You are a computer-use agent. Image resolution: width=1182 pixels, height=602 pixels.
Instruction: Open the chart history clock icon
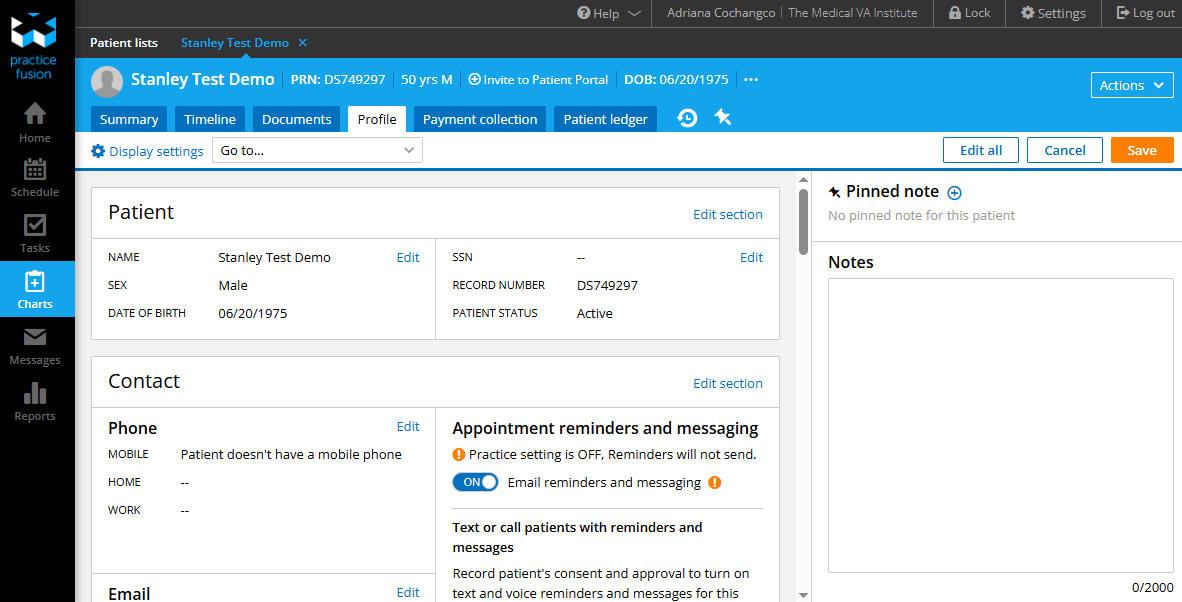(687, 118)
